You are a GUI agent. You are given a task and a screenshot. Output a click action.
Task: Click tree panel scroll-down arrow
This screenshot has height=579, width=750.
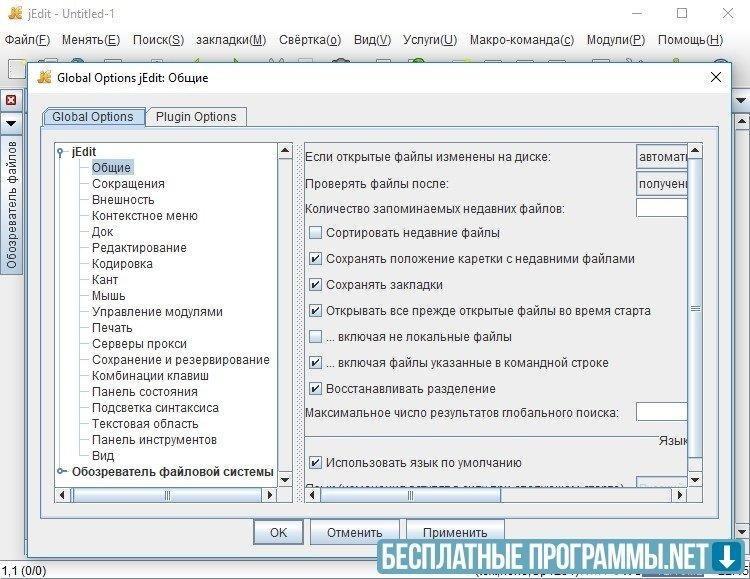pyautogui.click(x=284, y=476)
